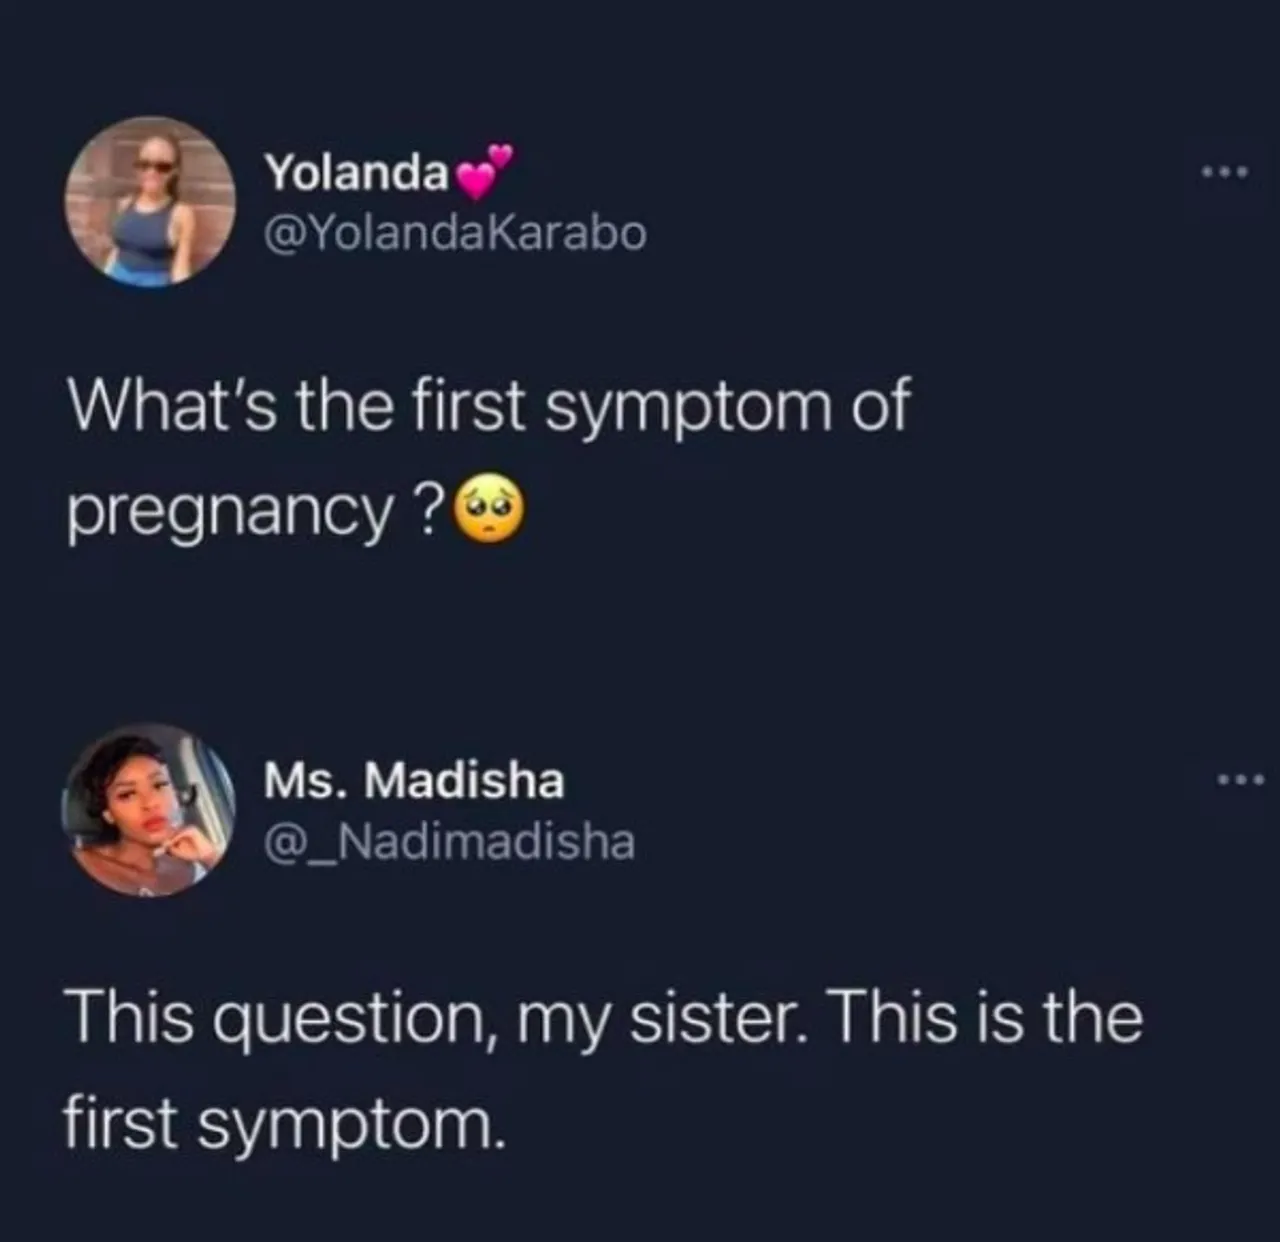Open more options on Ms. Madisha's reply

pyautogui.click(x=1241, y=779)
